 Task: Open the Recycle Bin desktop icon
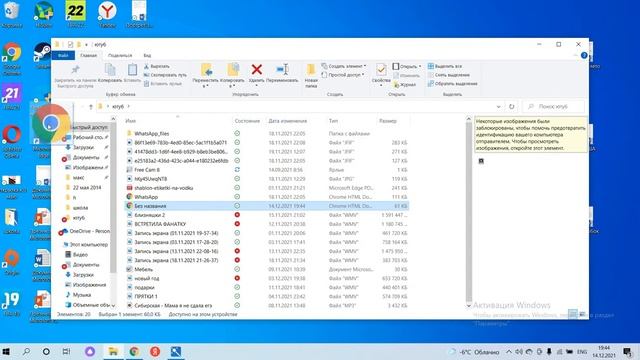tap(12, 14)
